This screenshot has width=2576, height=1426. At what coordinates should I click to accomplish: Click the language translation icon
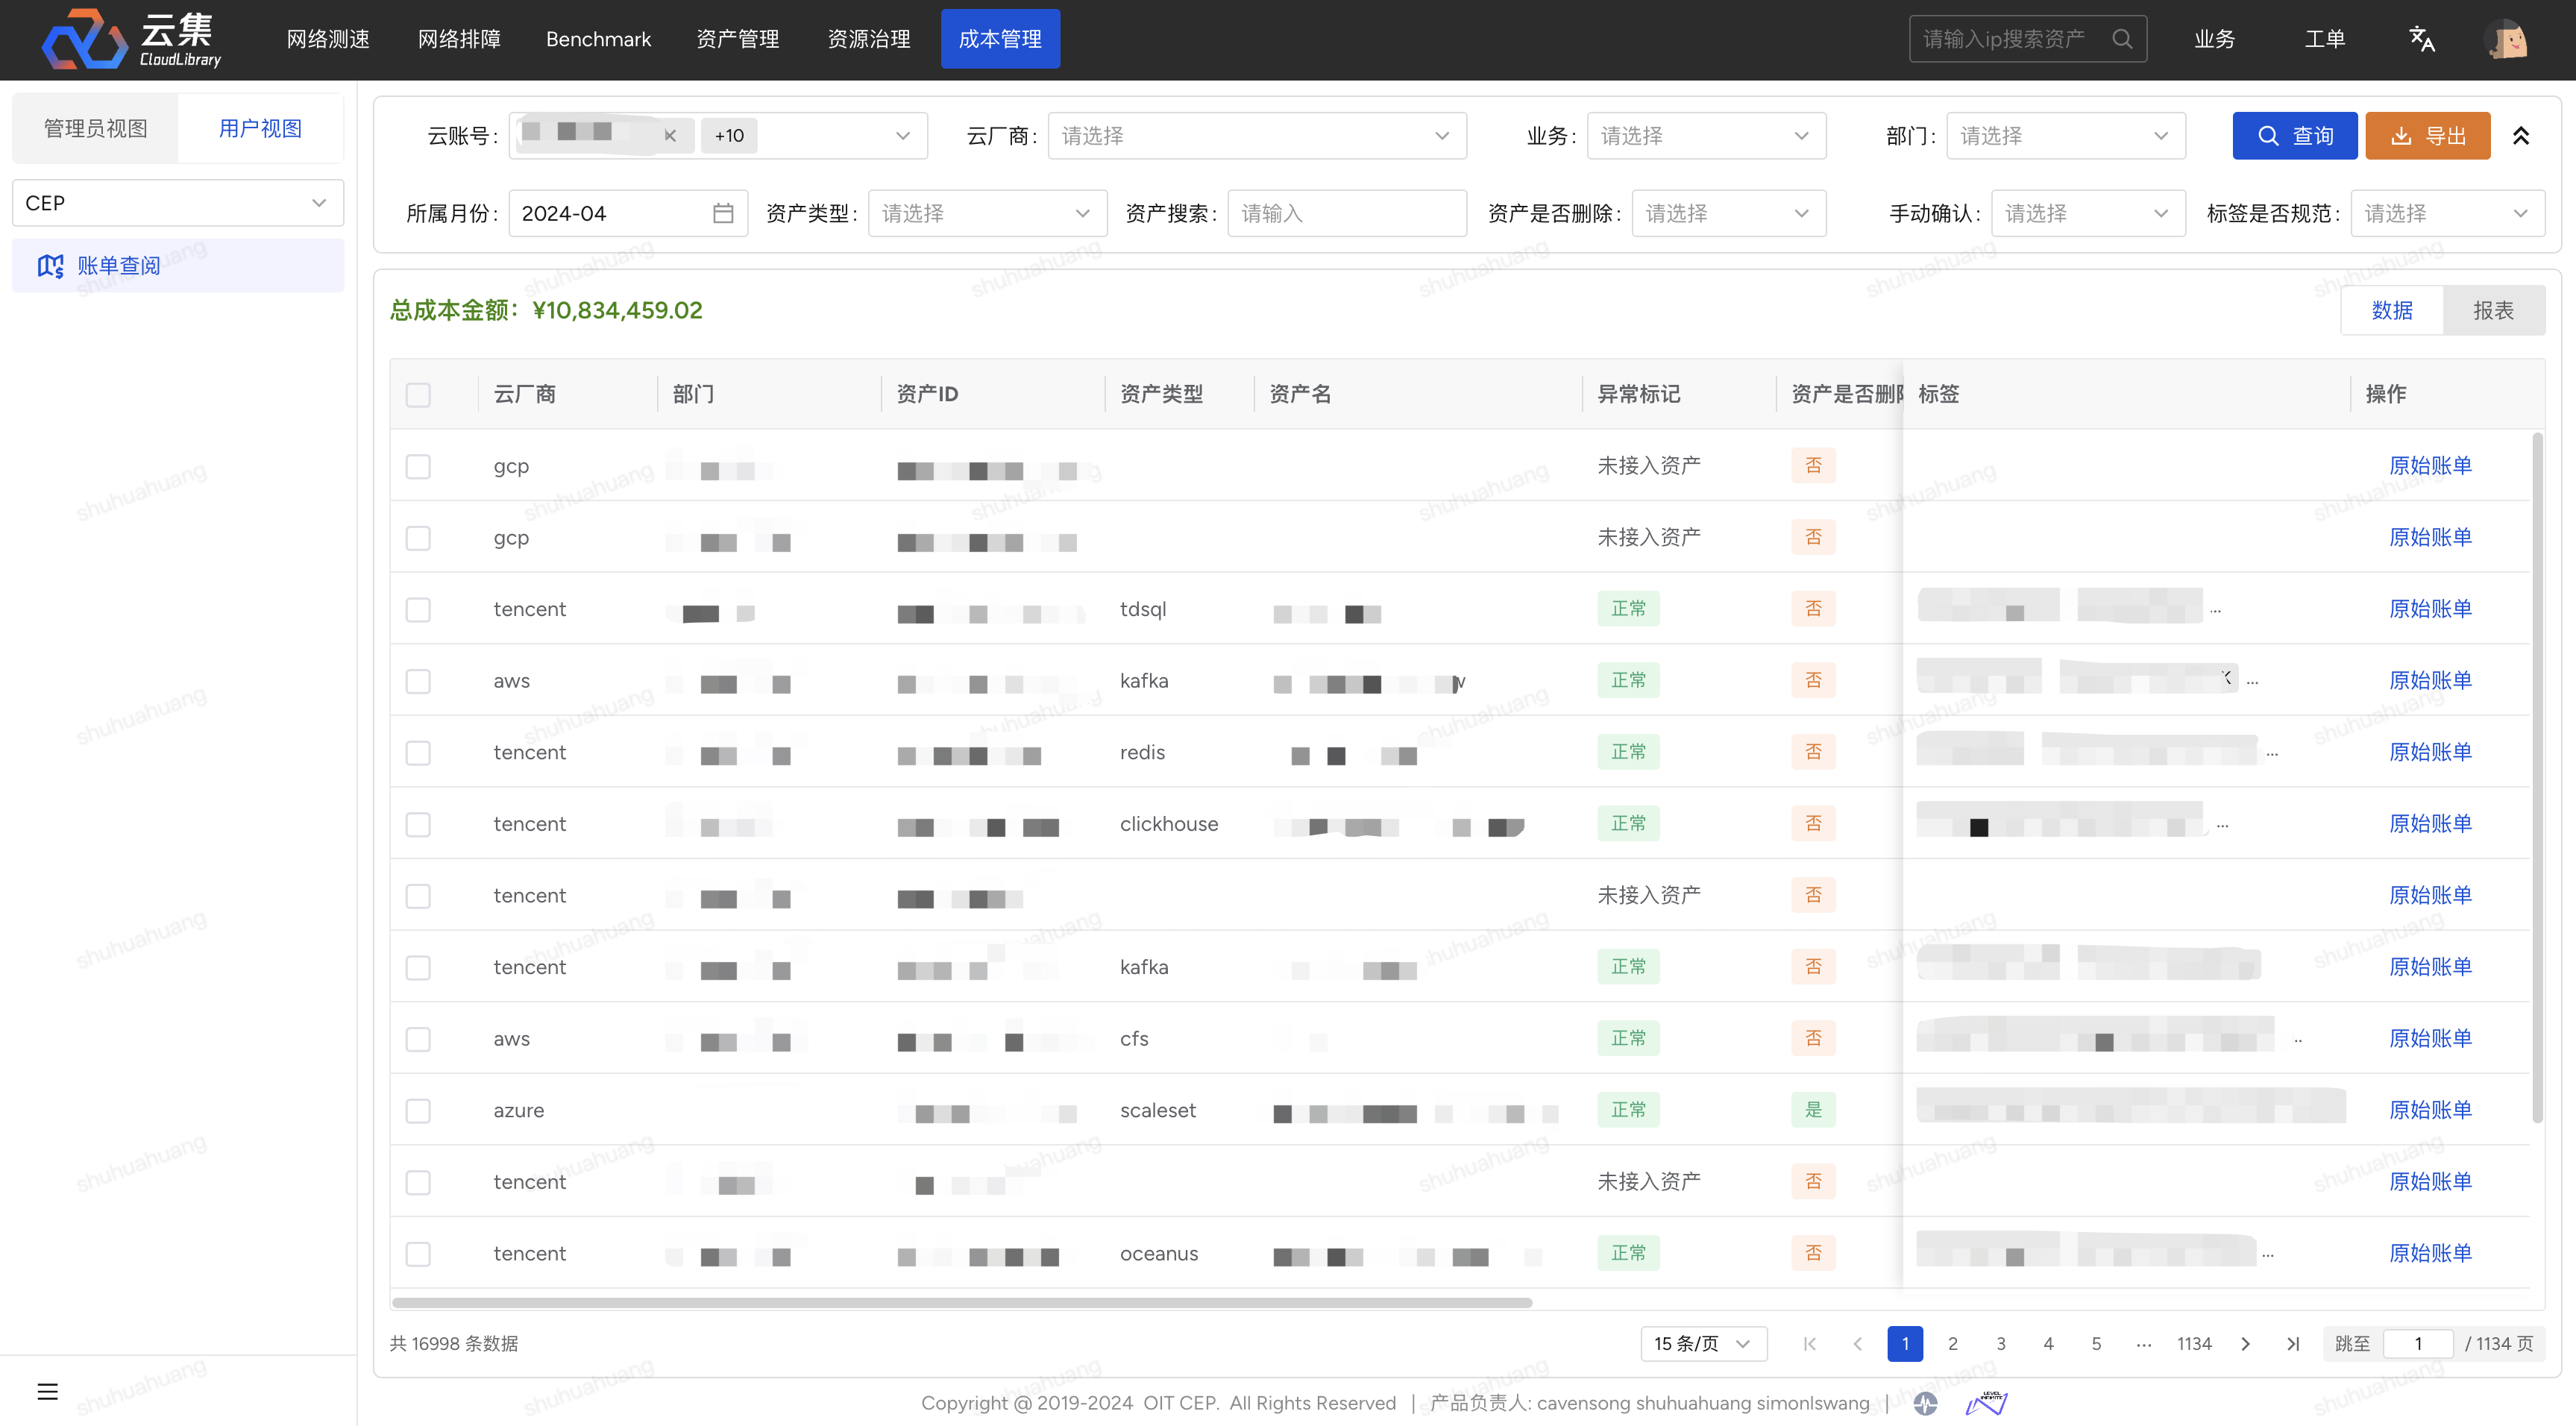[2421, 39]
